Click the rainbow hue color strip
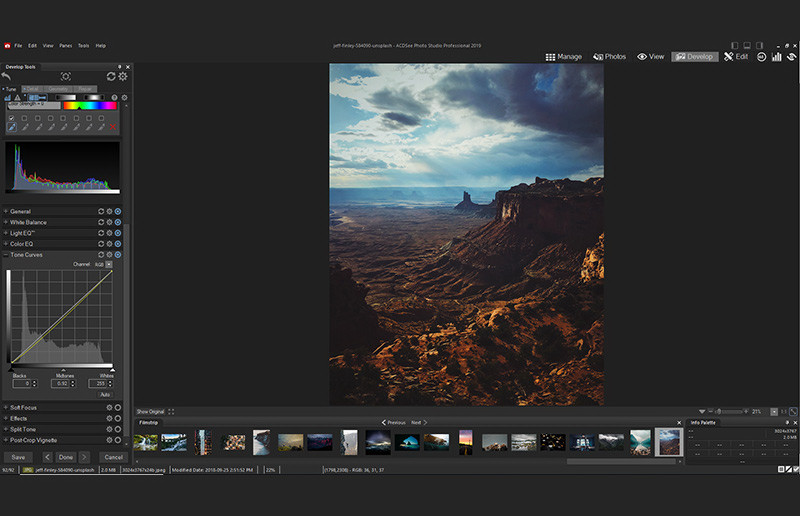This screenshot has width=800, height=516. click(x=90, y=106)
